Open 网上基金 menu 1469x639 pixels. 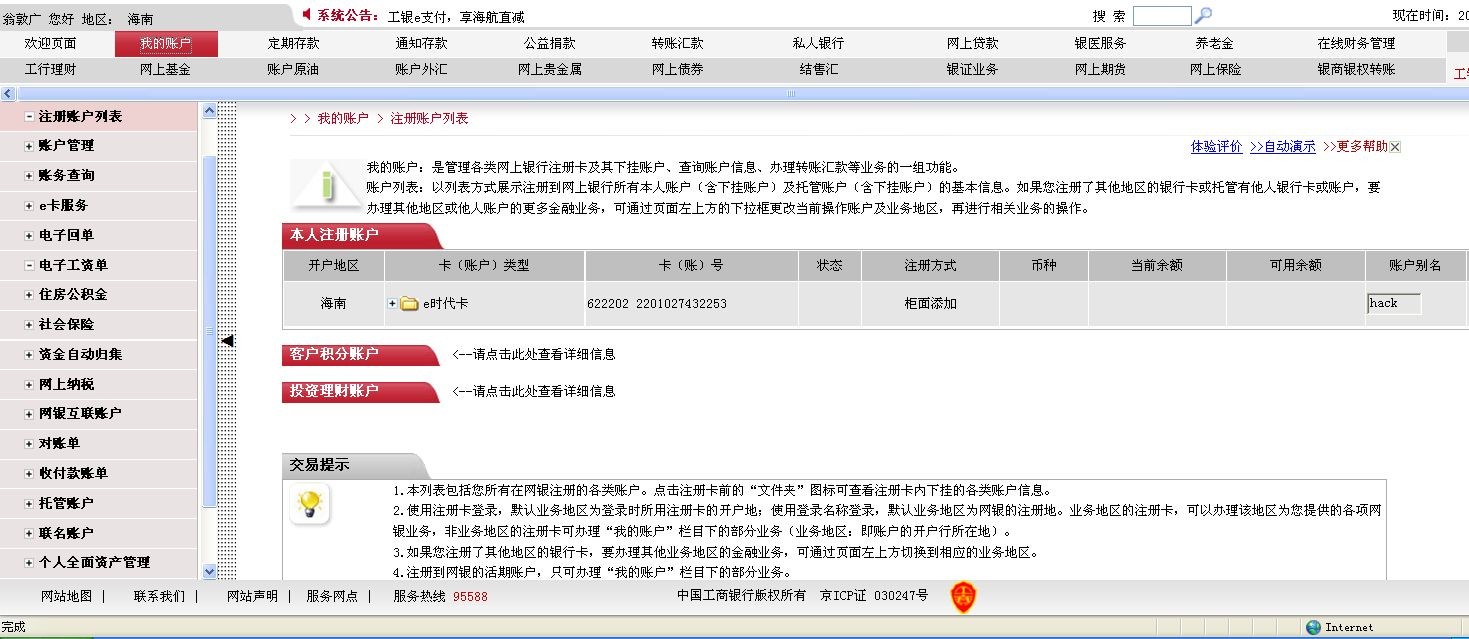[165, 70]
